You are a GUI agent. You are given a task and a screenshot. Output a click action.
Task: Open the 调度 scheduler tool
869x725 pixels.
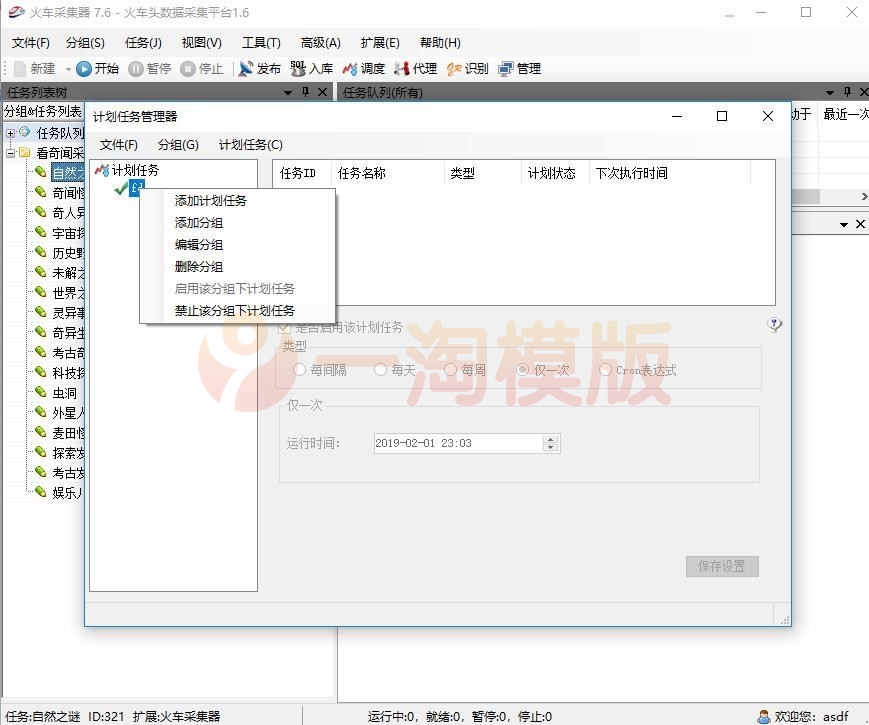(364, 69)
